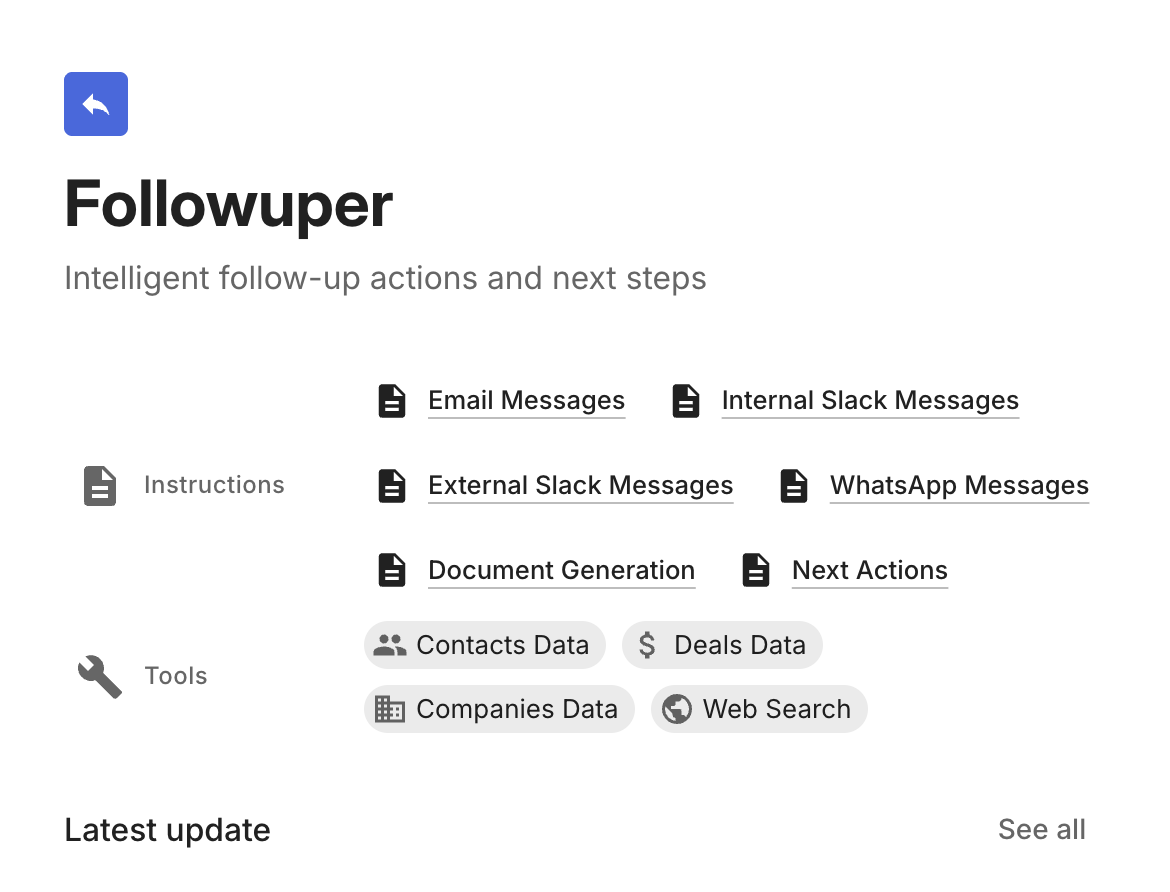The height and width of the screenshot is (892, 1170).
Task: Open the Internal Slack Messages instruction
Action: pos(870,401)
